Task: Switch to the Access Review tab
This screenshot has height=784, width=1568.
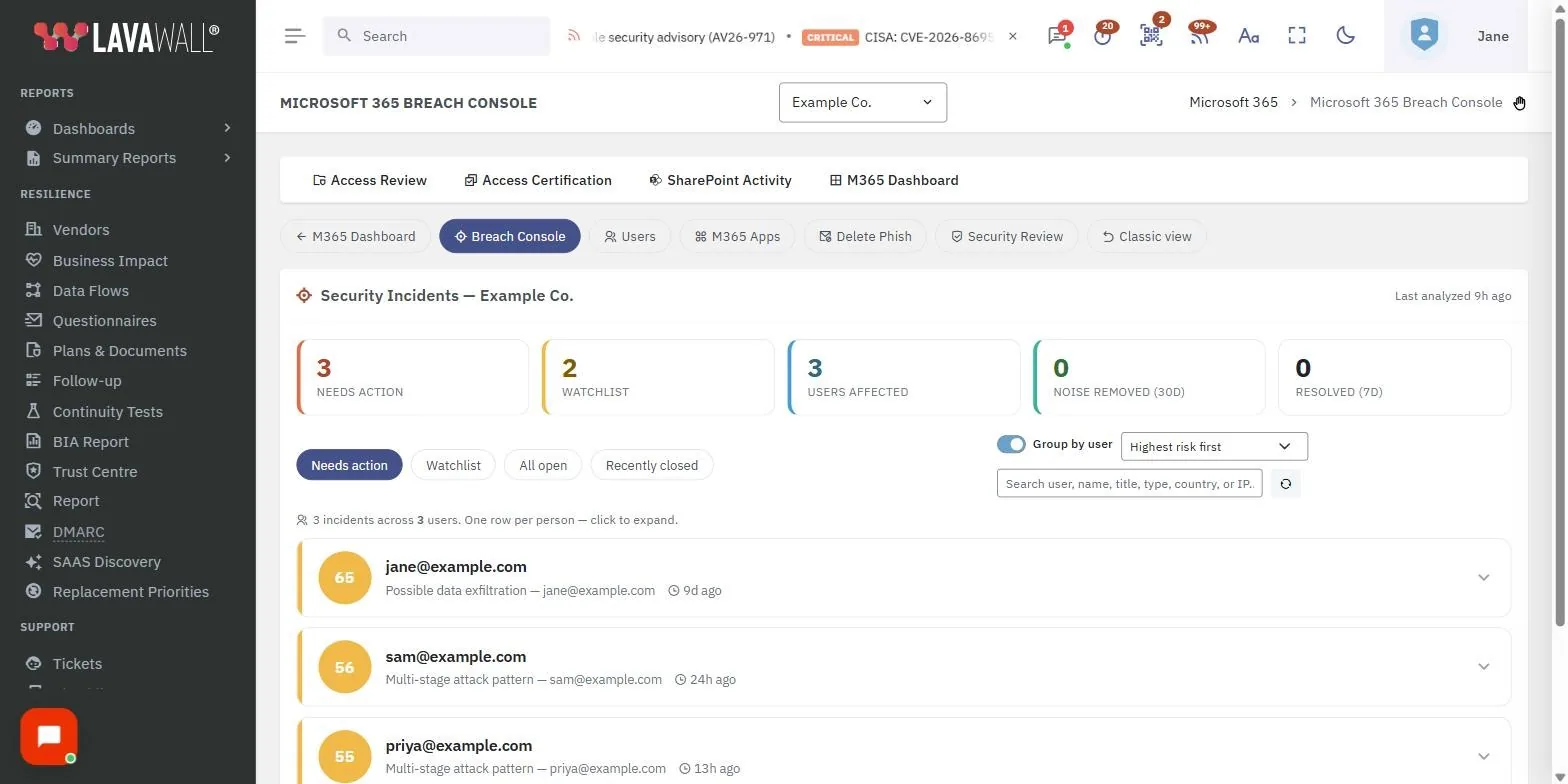Action: [x=370, y=180]
